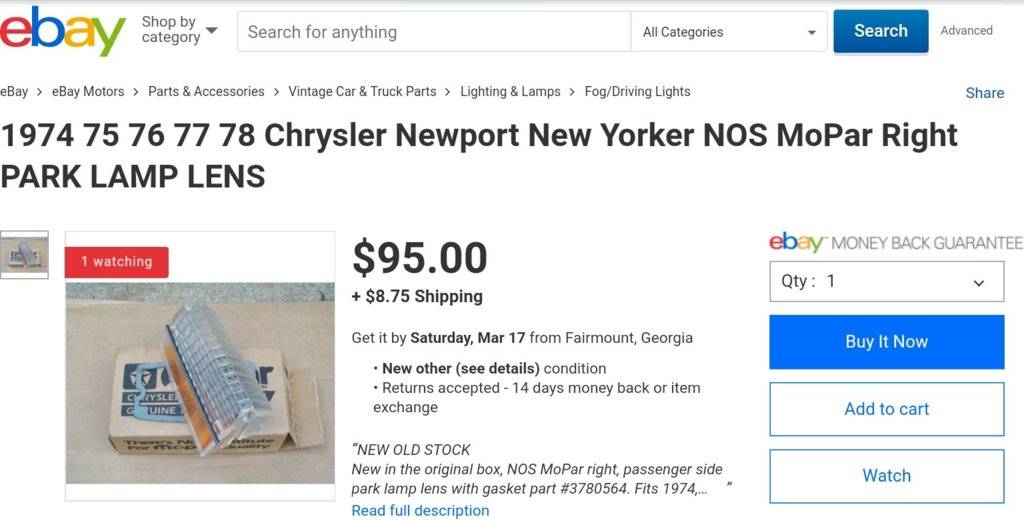1024x521 pixels.
Task: Select Vintage Car & Truck Parts breadcrumb
Action: click(362, 91)
